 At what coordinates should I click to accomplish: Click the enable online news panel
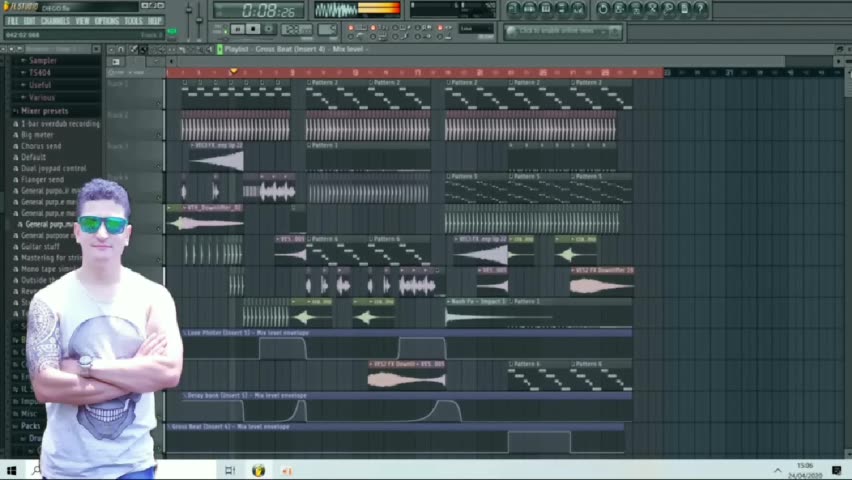click(561, 31)
